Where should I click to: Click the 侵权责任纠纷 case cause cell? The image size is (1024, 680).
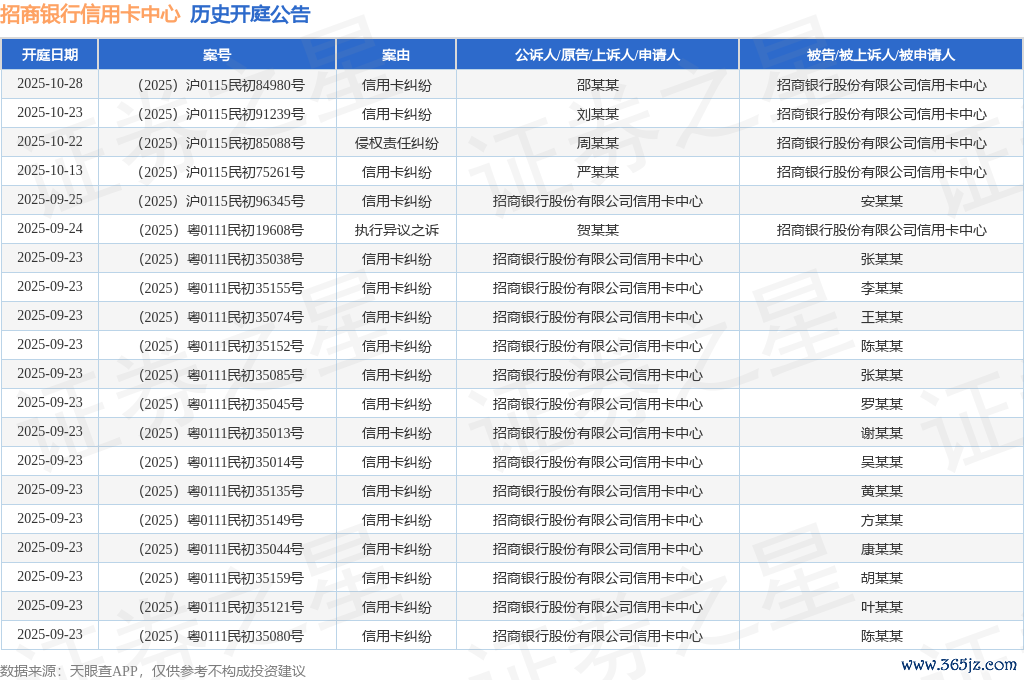click(x=396, y=143)
